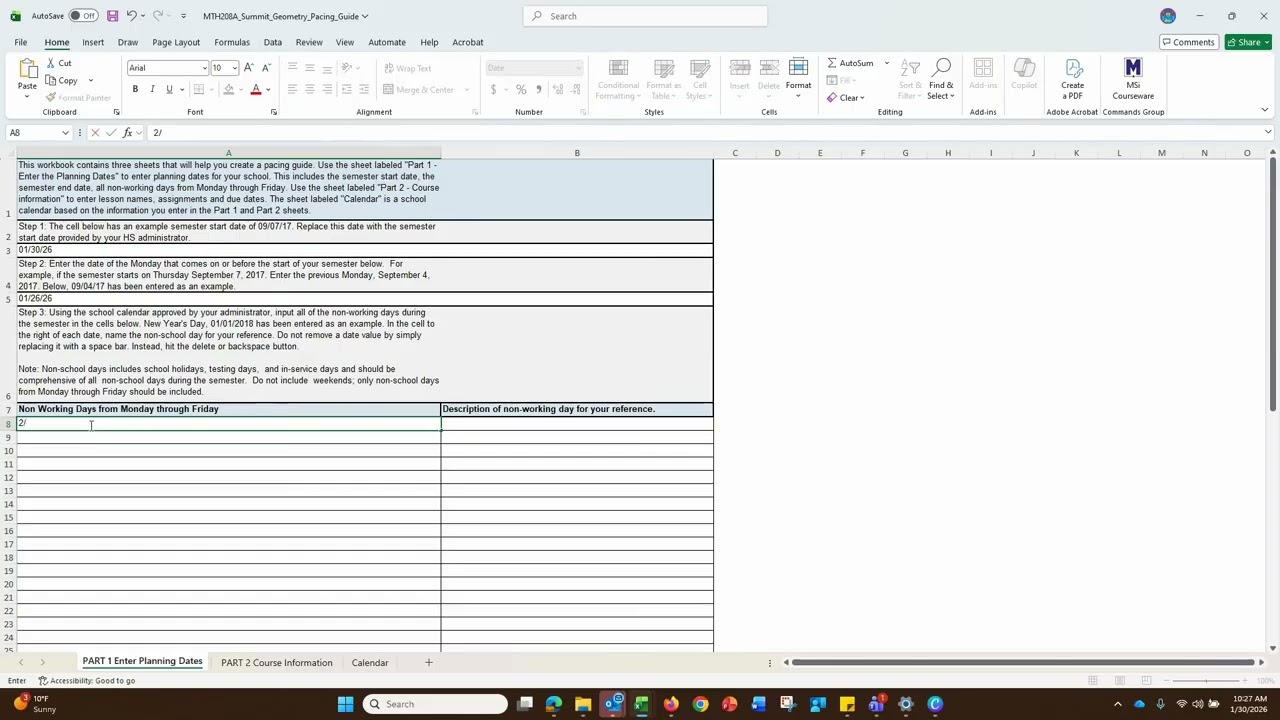Collapse the ribbon with chevron

(x=1264, y=110)
